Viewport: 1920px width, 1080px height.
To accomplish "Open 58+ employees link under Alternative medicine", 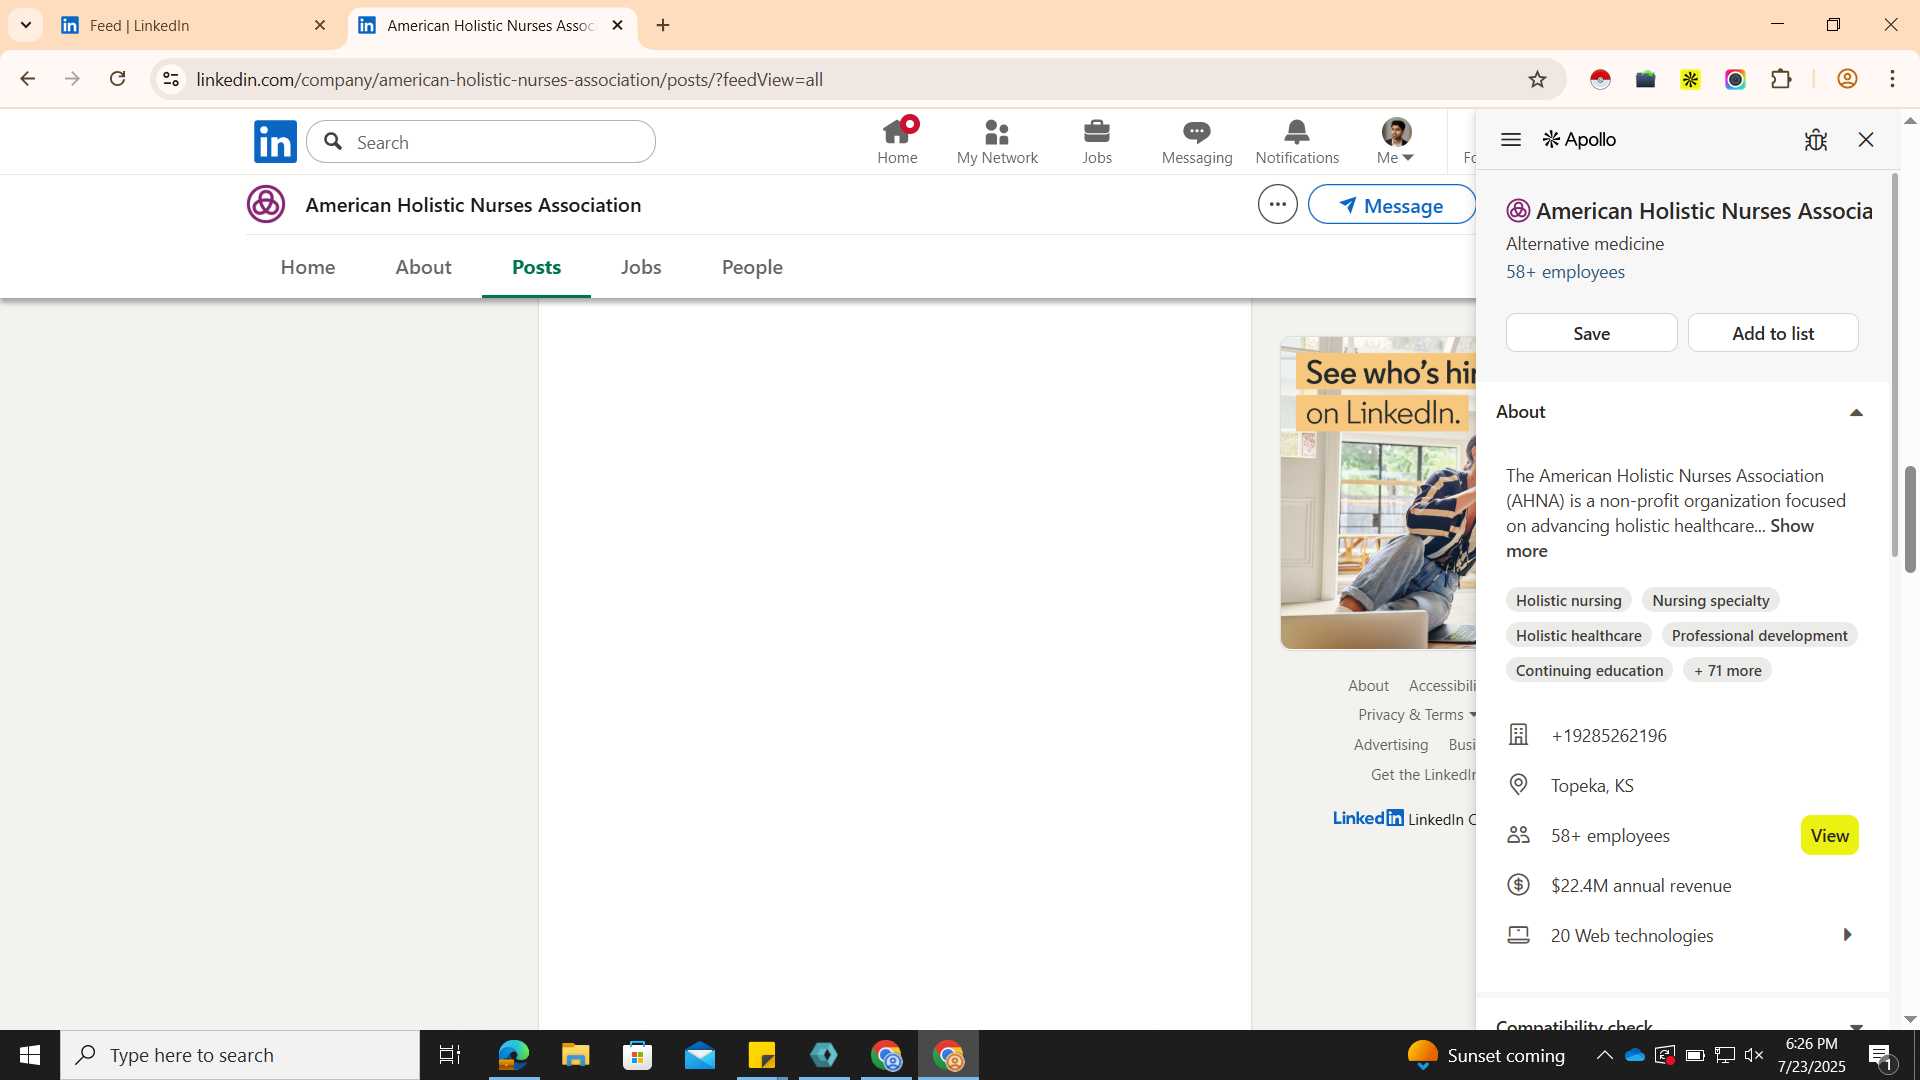I will point(1565,272).
